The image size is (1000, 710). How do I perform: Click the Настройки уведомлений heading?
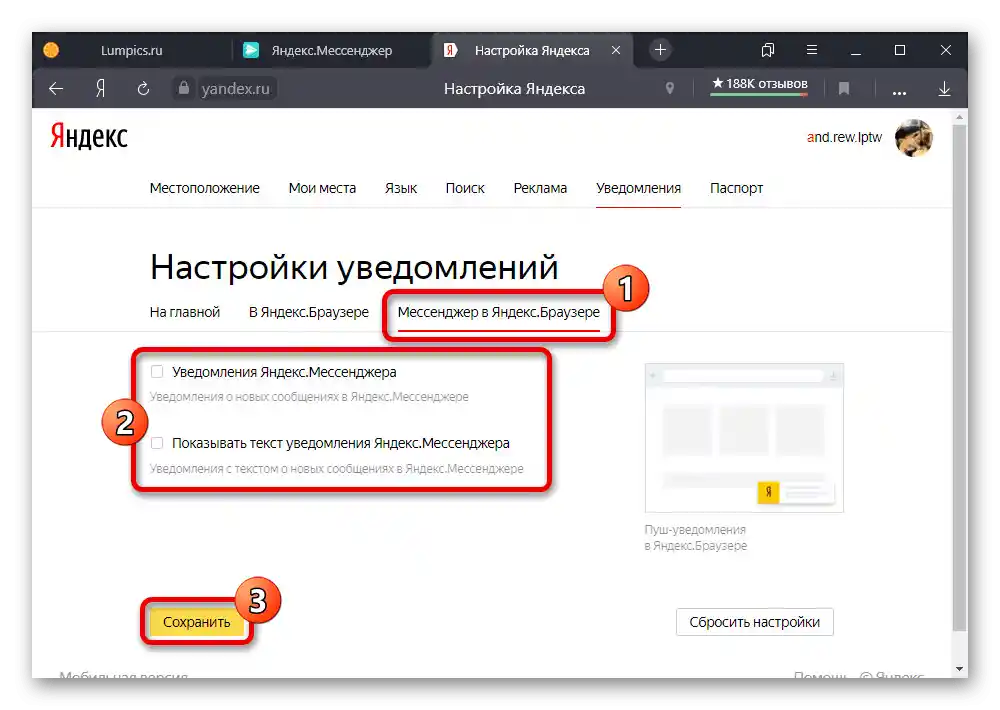pos(354,267)
